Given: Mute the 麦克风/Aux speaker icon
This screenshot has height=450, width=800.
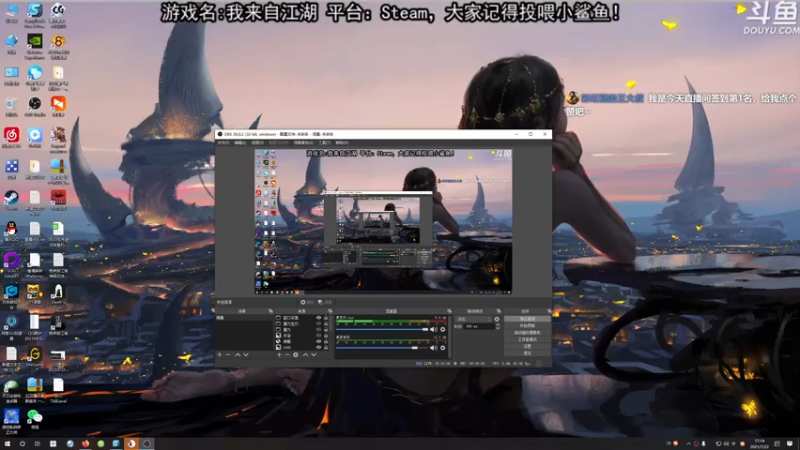Looking at the screenshot, I should (434, 330).
